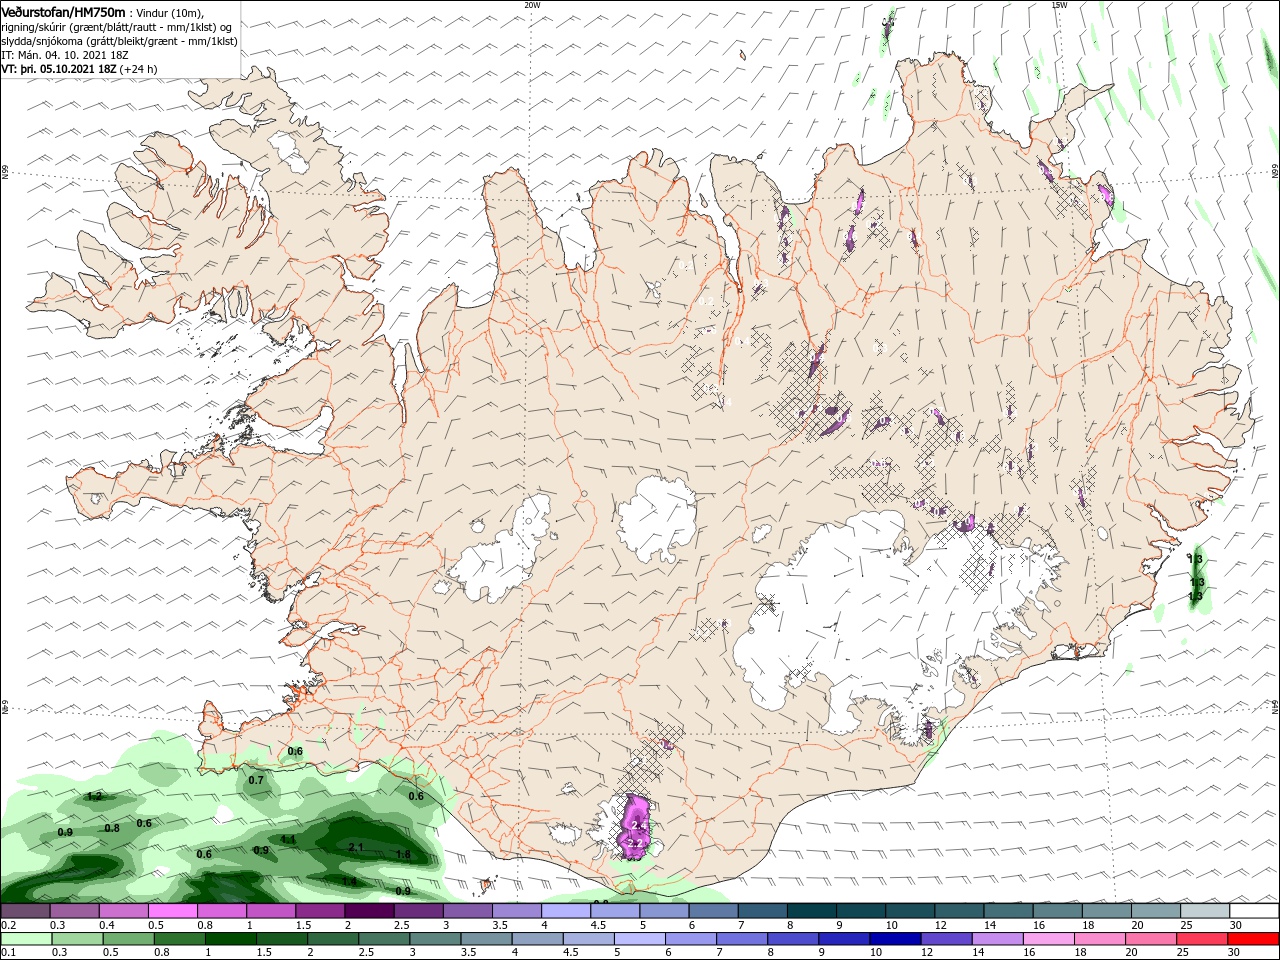Viewport: 1280px width, 960px height.
Task: Click the VT: þri. 05.10.2021 18Z line
Action: tap(59, 69)
